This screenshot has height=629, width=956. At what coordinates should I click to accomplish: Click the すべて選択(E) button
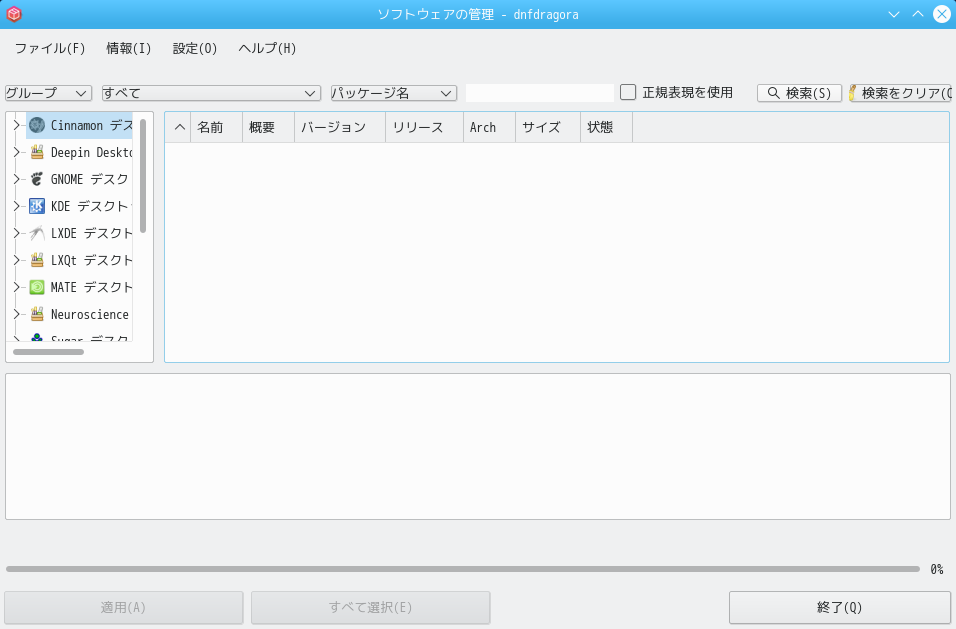371,608
